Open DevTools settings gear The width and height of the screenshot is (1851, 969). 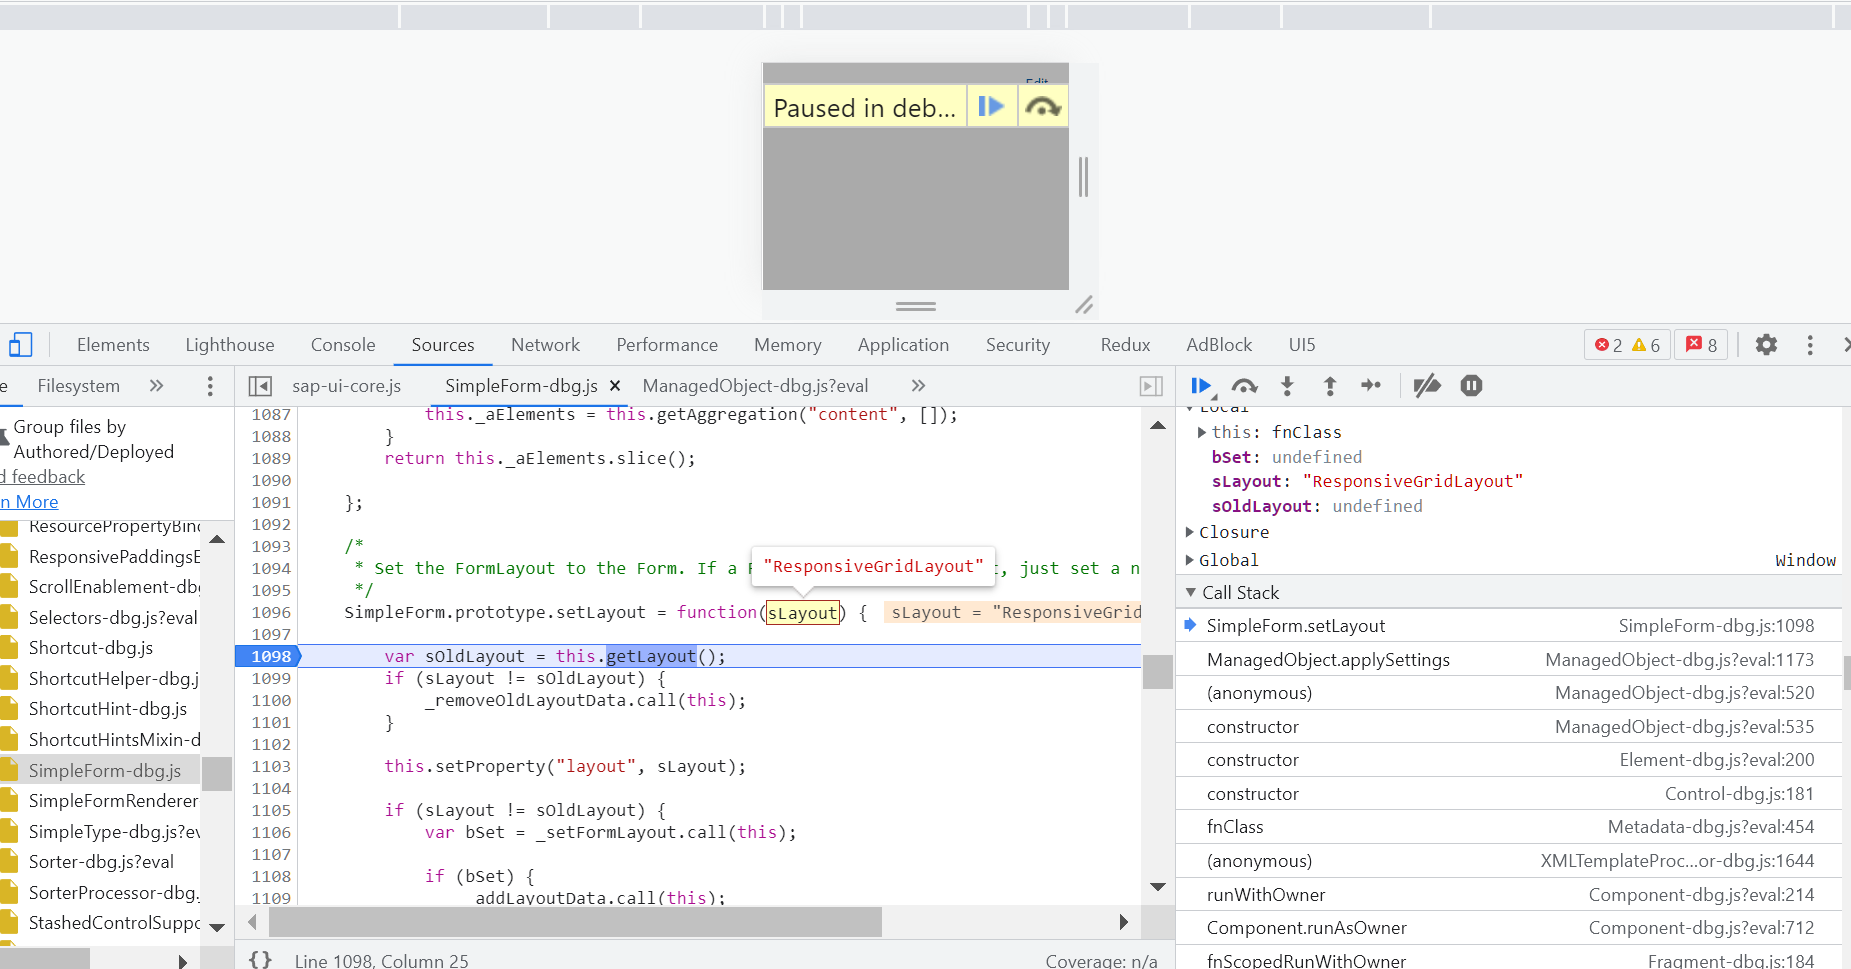pos(1767,344)
